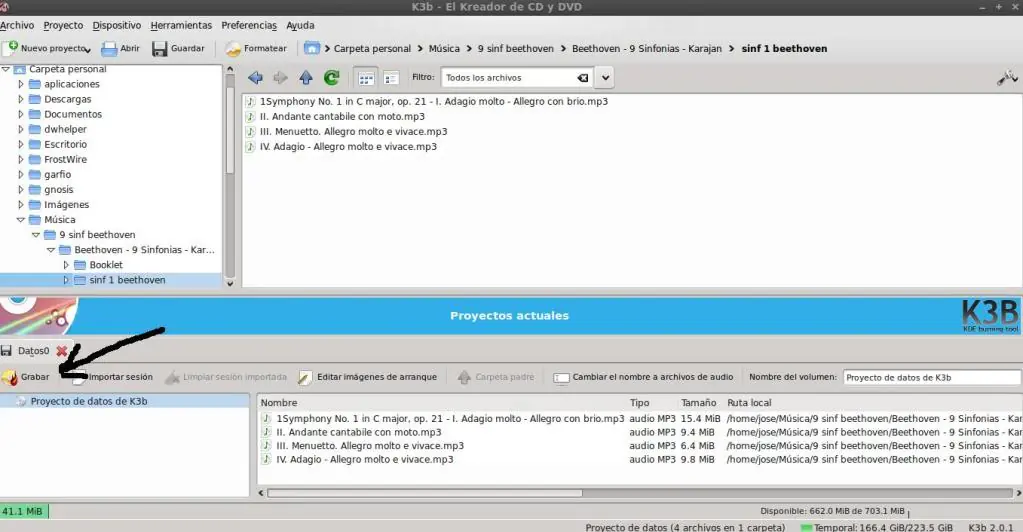Sort project files by Nombre column
This screenshot has height=532, width=1023.
click(x=279, y=403)
